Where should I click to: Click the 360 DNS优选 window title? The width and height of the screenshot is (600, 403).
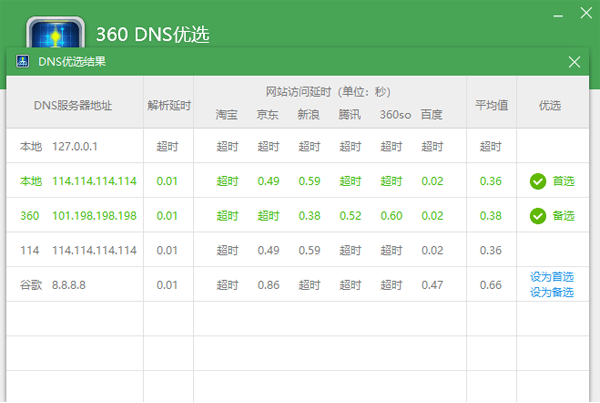[153, 34]
